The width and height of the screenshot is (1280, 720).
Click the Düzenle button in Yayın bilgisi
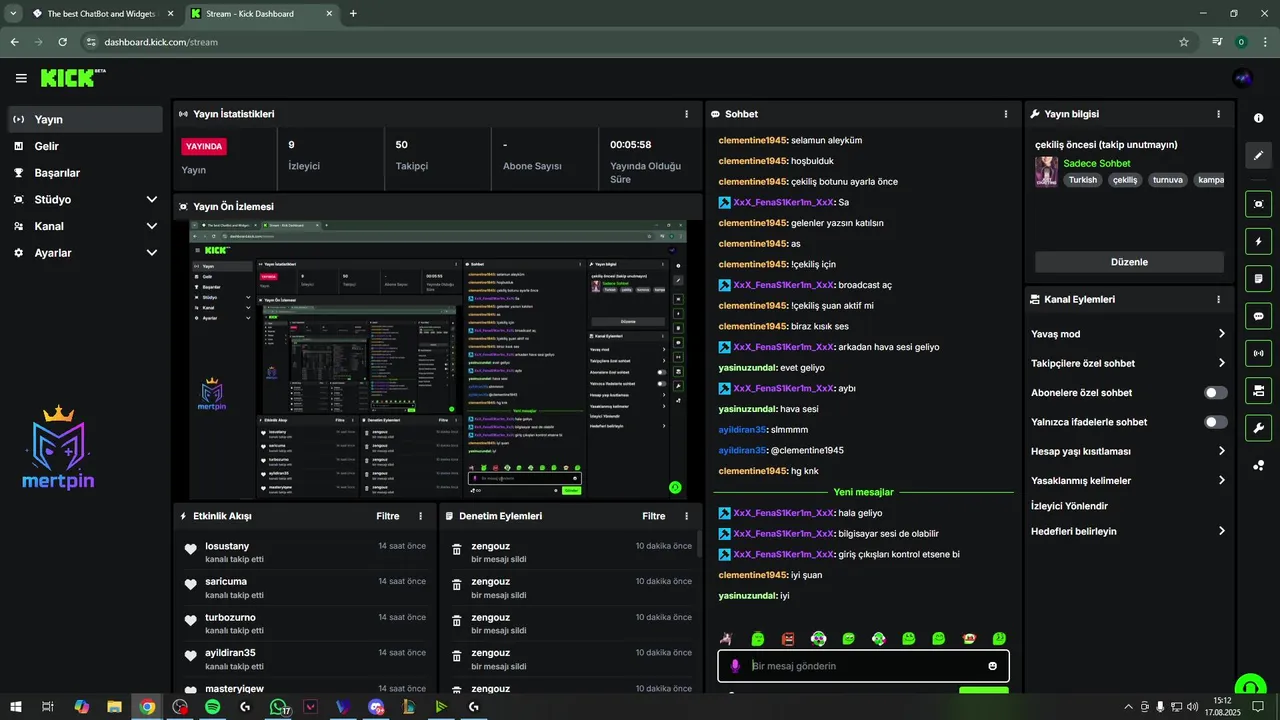1129,262
